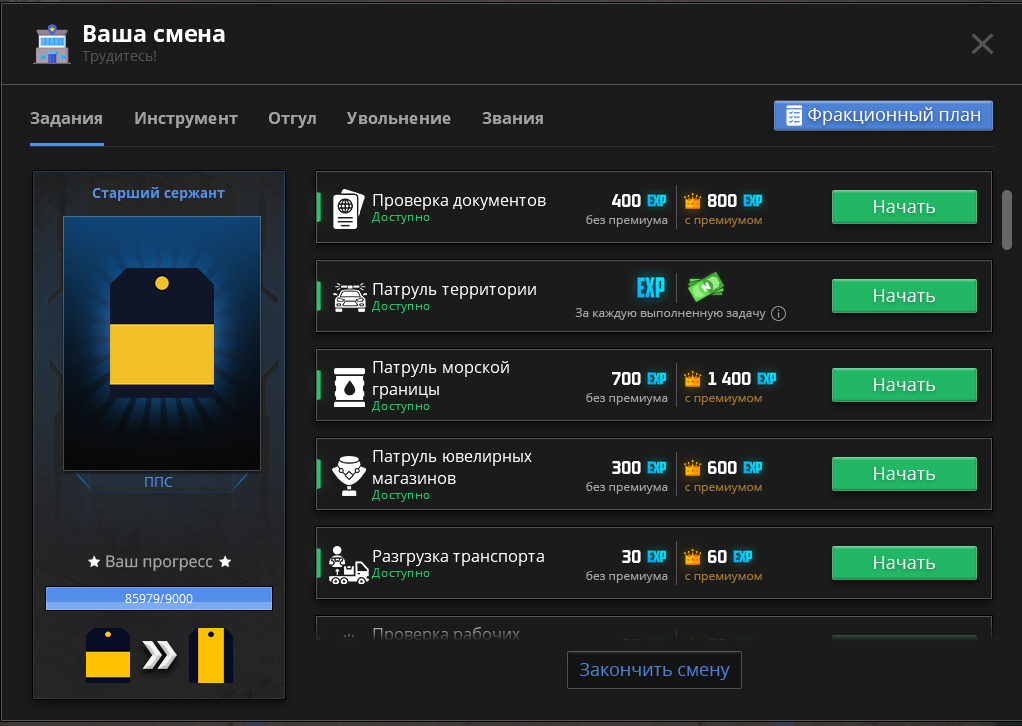Click the Разгрузка транспорта task title
Viewport: 1022px width, 726px height.
click(458, 557)
